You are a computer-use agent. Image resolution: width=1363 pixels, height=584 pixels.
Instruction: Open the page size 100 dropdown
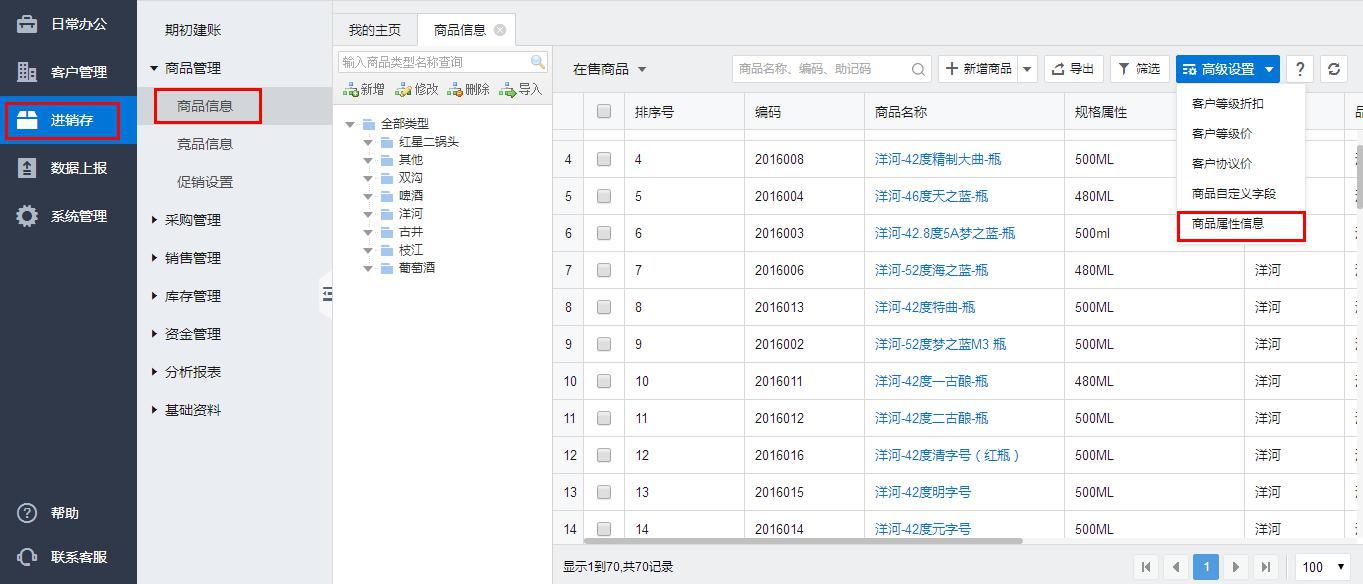click(1322, 567)
